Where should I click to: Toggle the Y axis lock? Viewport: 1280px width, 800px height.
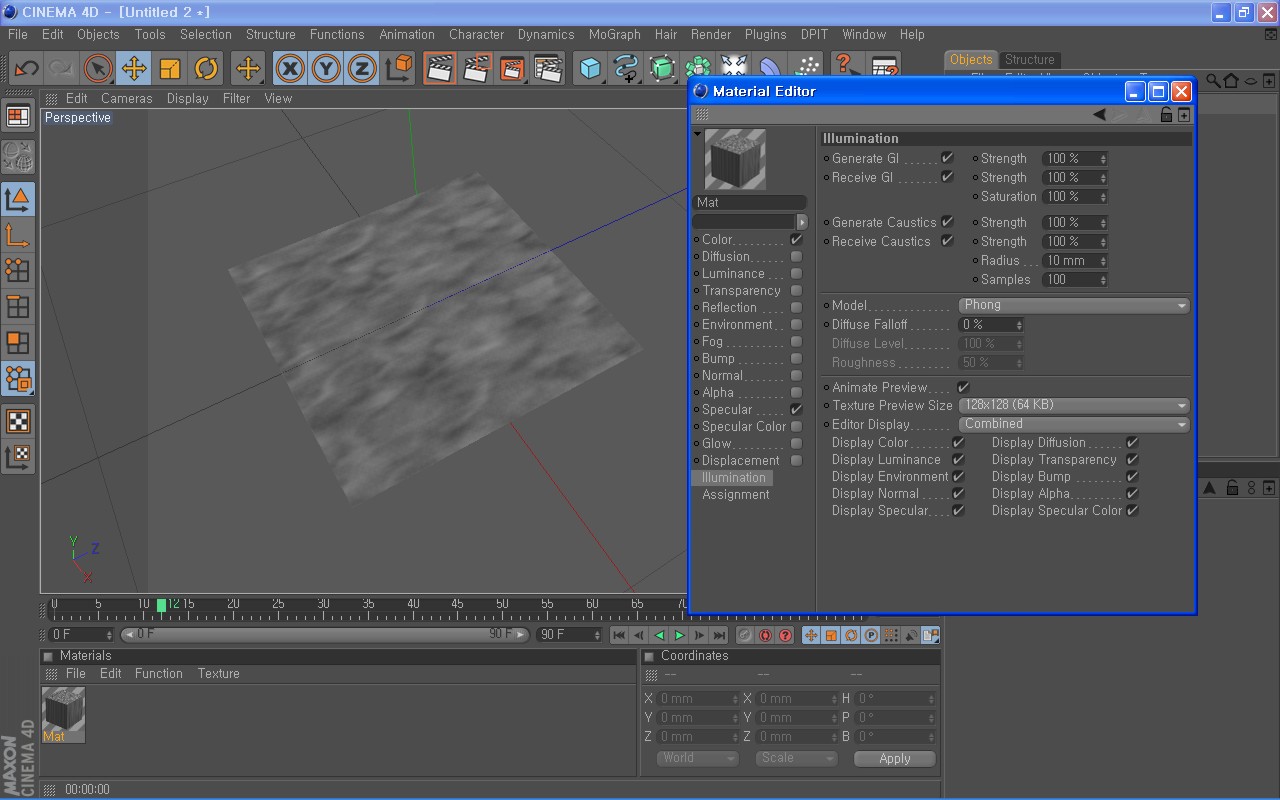326,69
